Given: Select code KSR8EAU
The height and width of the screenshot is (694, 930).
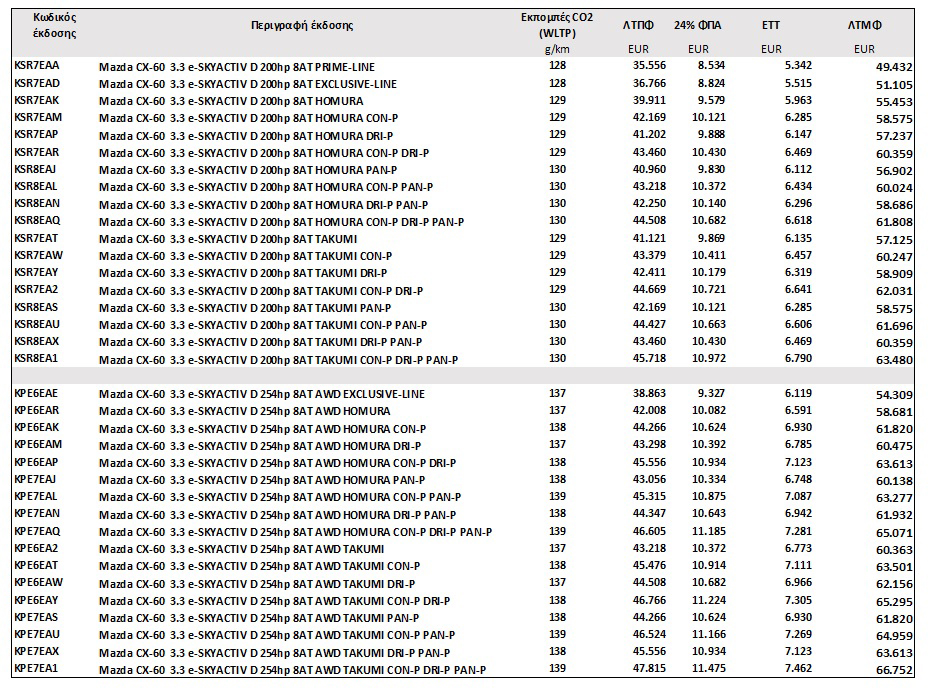Looking at the screenshot, I should [37, 324].
